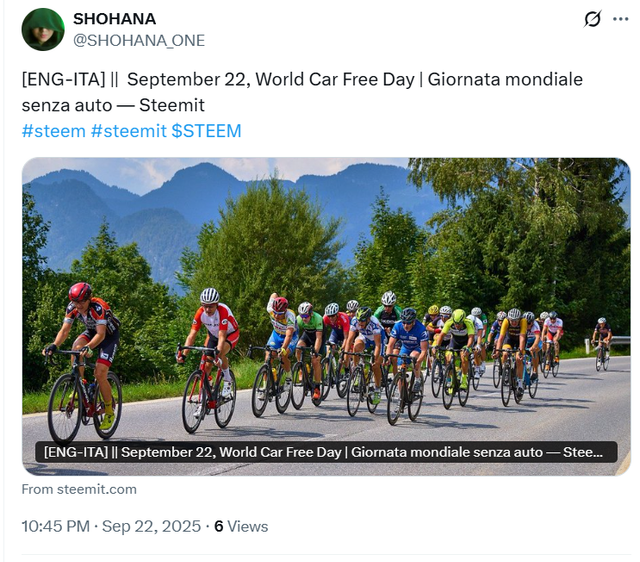This screenshot has width=640, height=562.
Task: Click the $STEEM cashtag
Action: tap(206, 131)
